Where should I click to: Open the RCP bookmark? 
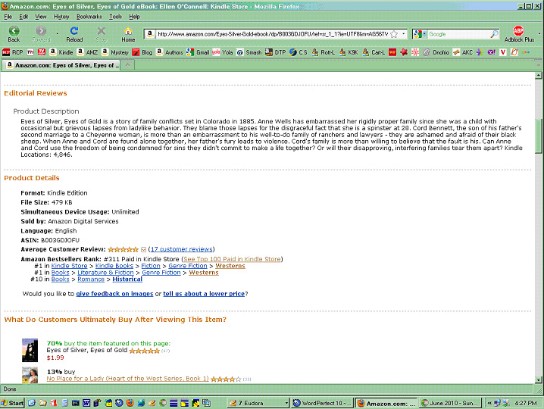tap(13, 52)
